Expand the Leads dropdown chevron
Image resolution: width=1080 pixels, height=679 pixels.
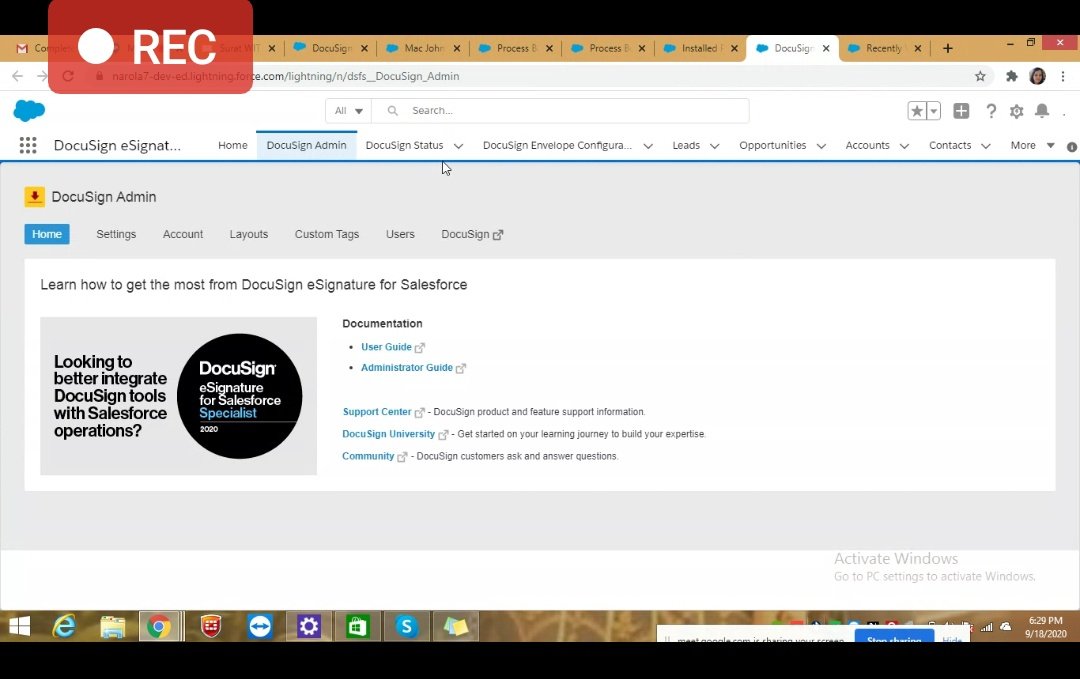(714, 146)
